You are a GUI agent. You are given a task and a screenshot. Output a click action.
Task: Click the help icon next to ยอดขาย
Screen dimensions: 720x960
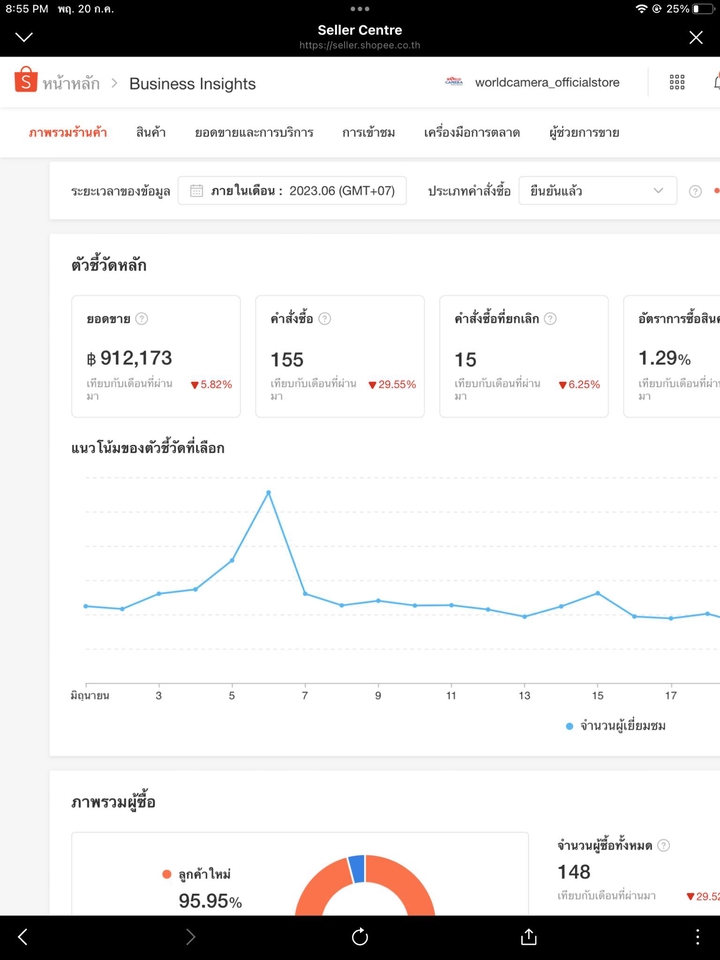pos(141,318)
